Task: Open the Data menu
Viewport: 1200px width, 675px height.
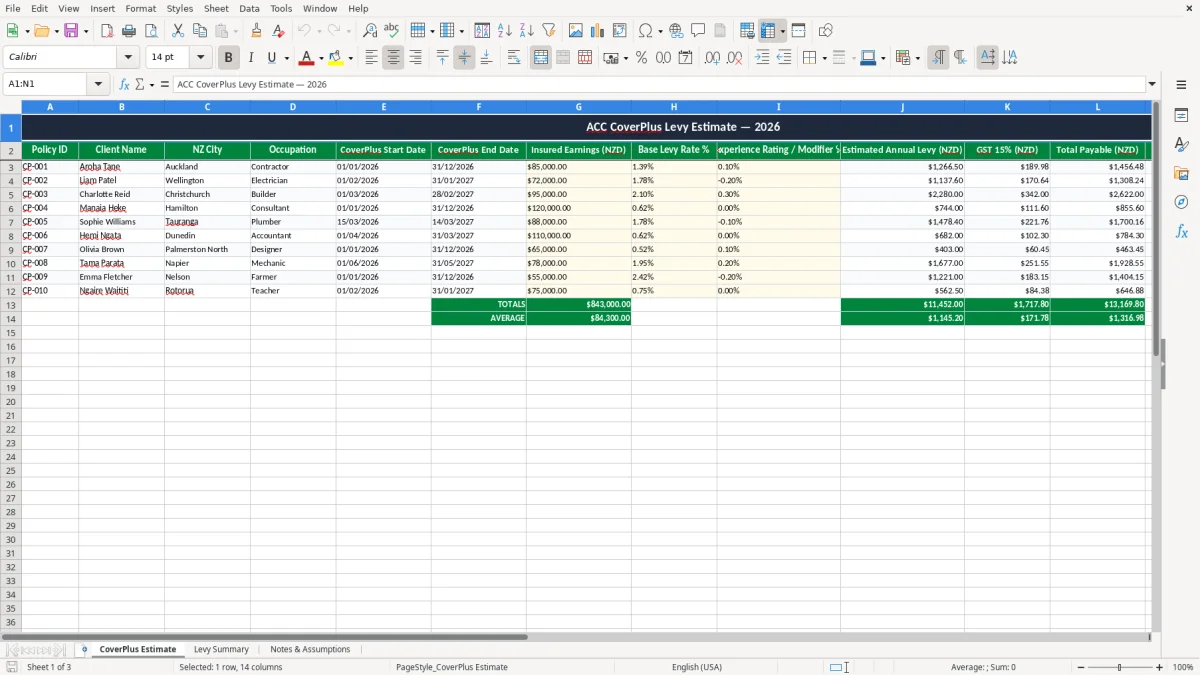Action: 249,8
